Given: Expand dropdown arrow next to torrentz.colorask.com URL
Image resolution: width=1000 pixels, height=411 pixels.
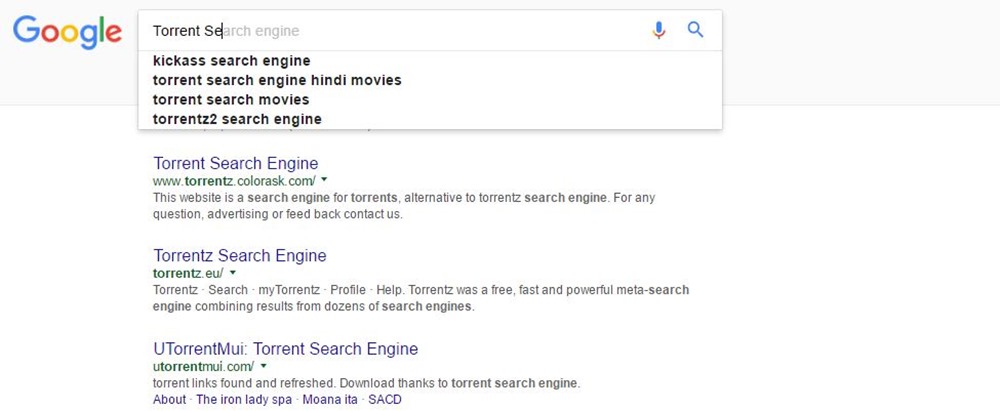Looking at the screenshot, I should (x=324, y=180).
